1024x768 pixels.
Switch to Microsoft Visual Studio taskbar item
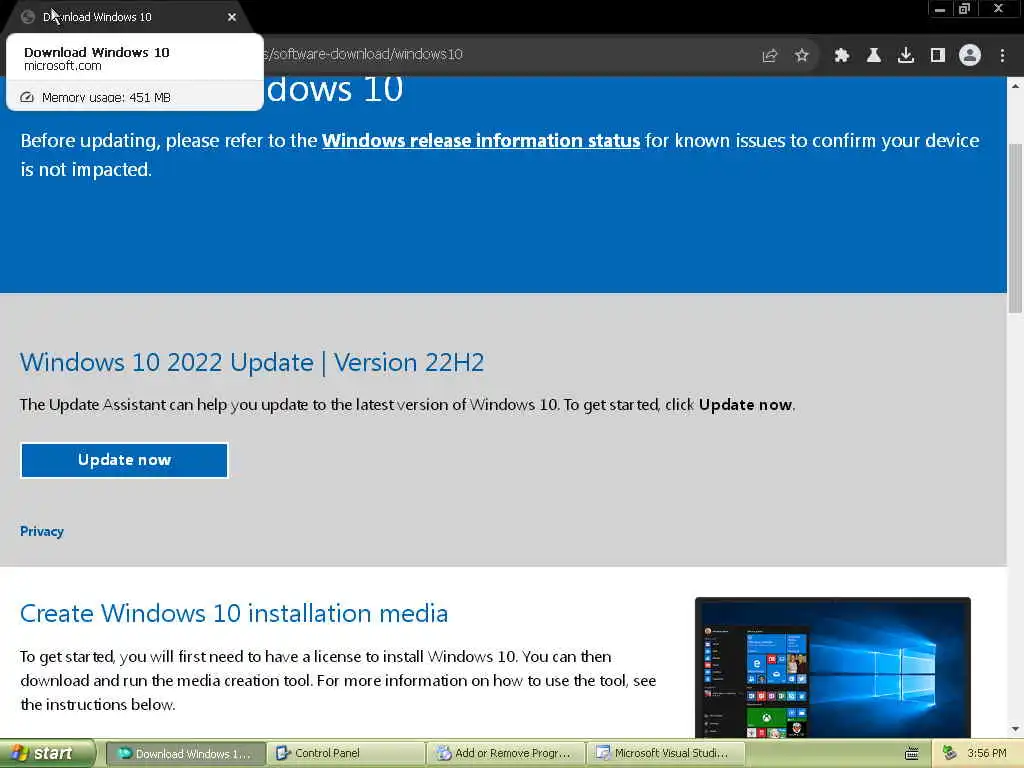pos(666,754)
